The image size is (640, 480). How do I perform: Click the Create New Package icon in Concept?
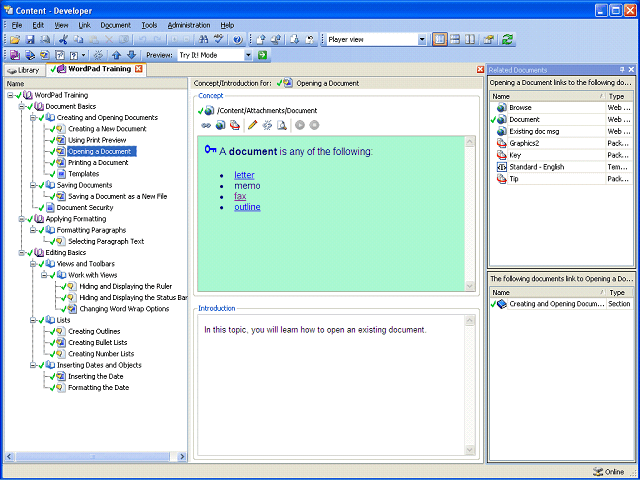tap(235, 125)
